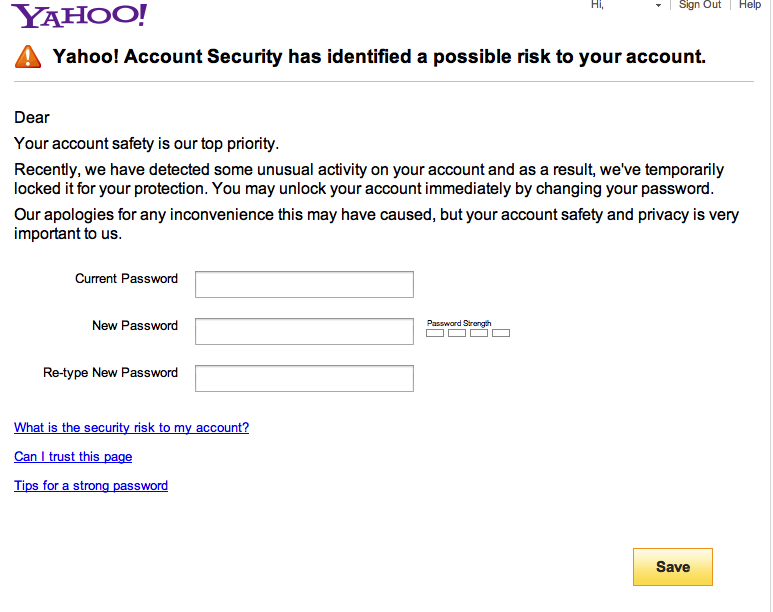Click the 'Password Strength' label
The height and width of the screenshot is (612, 773).
coord(459,324)
